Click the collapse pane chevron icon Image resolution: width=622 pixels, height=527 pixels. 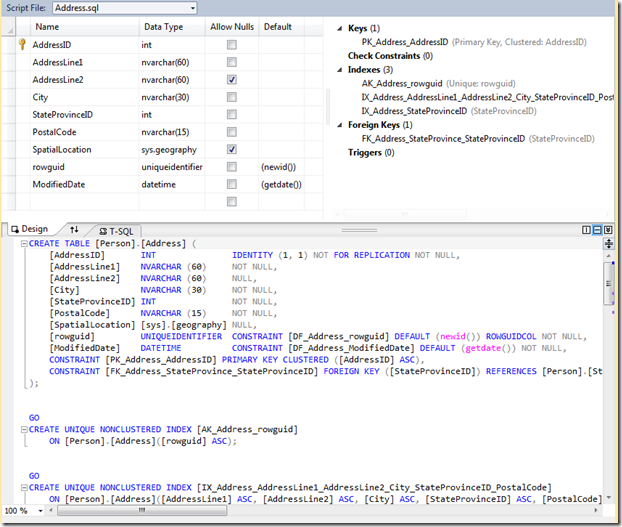608,230
